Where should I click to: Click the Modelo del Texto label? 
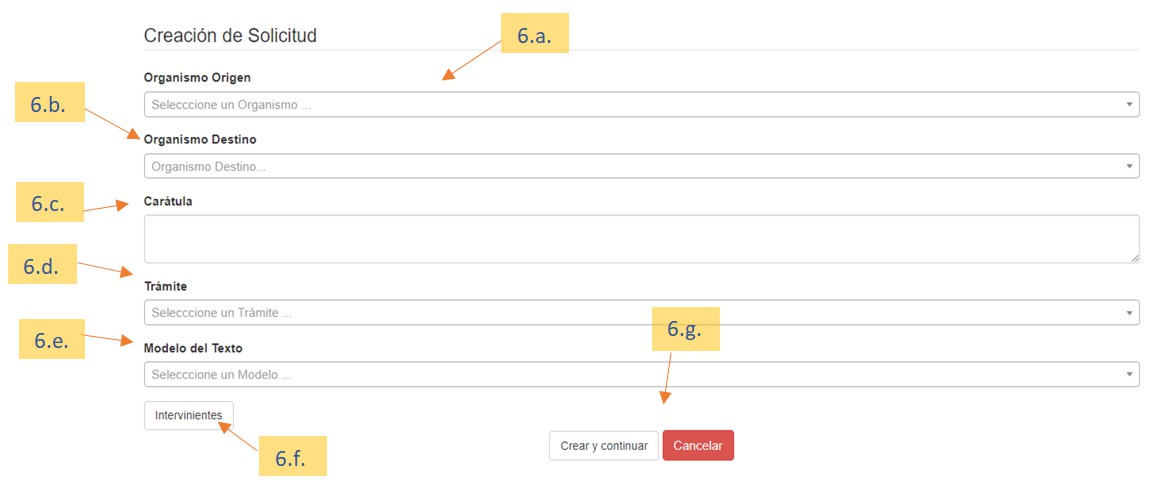193,348
